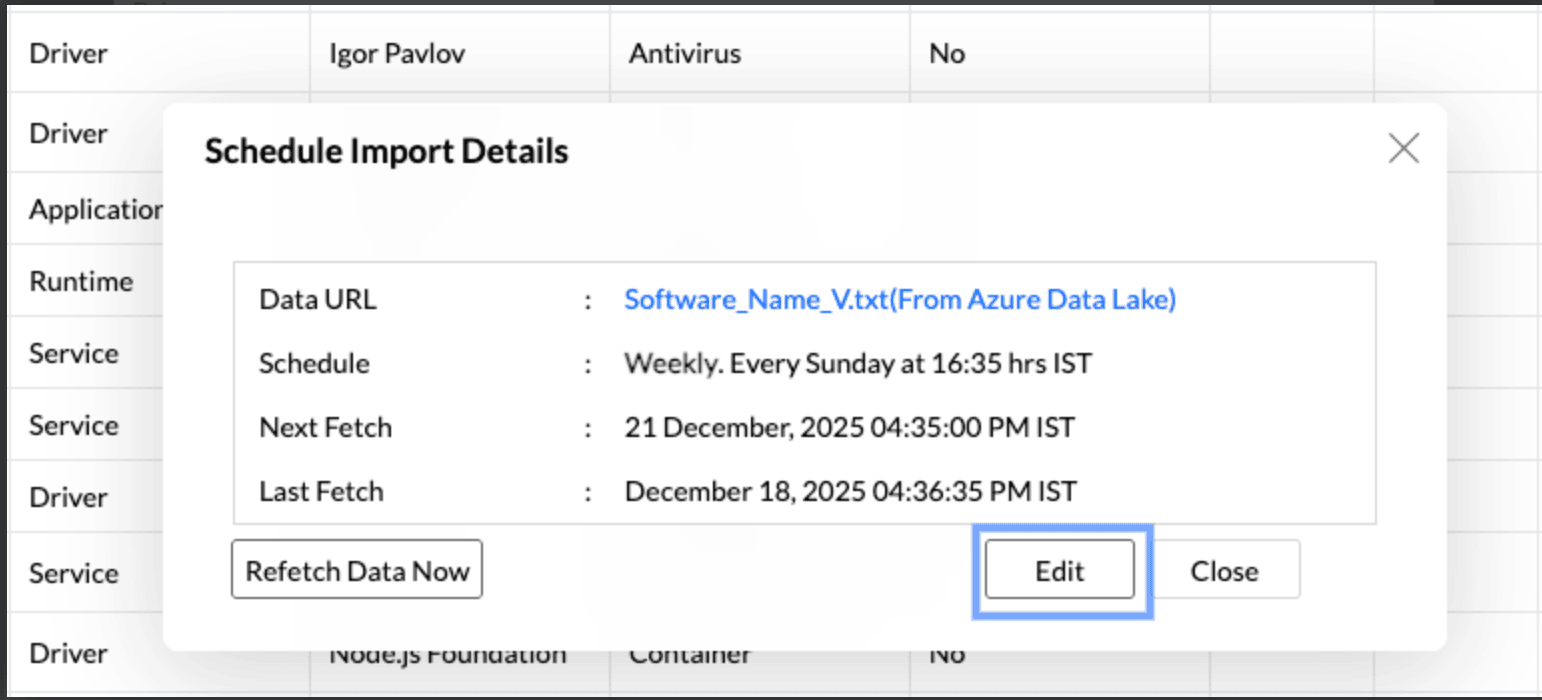Click the Weekly Every Sunday schedule text
The height and width of the screenshot is (700, 1542).
pos(857,363)
